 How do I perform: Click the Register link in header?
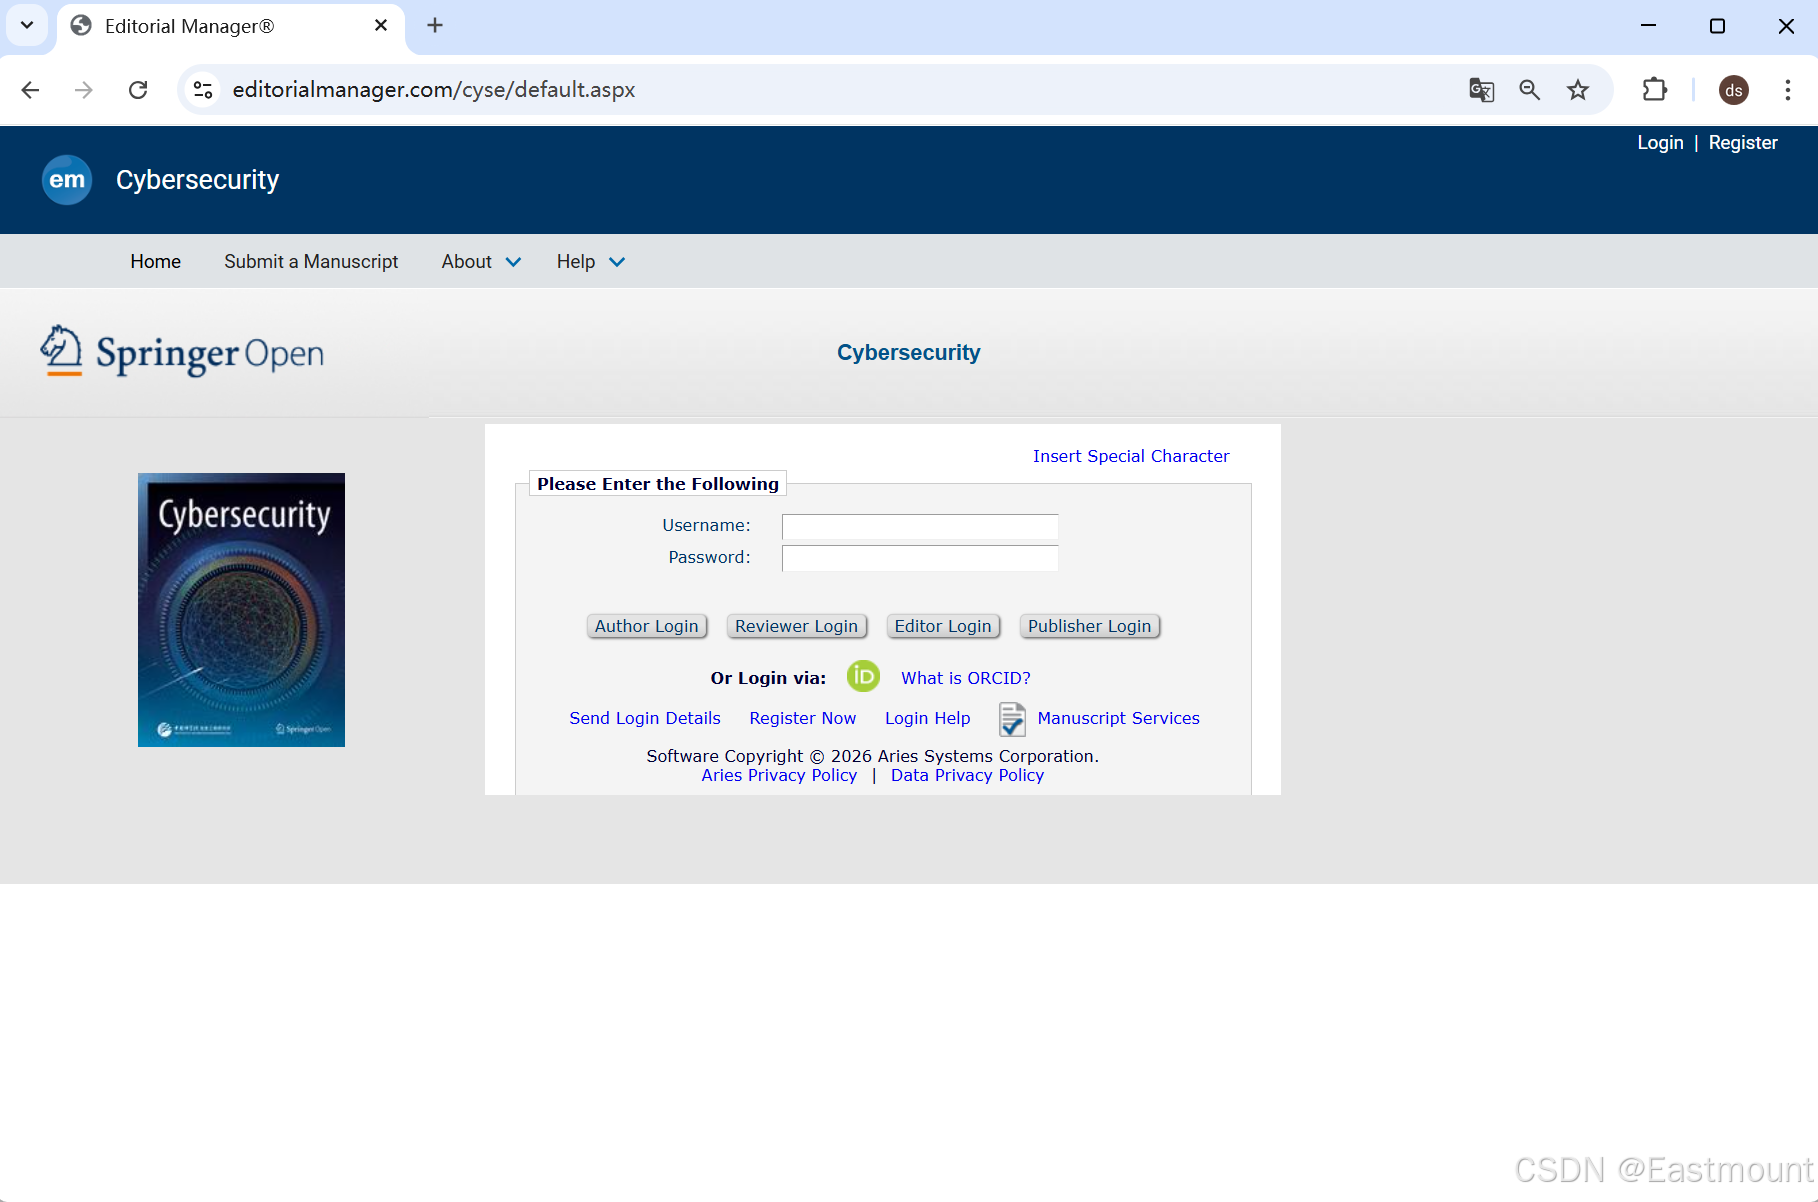[1743, 143]
